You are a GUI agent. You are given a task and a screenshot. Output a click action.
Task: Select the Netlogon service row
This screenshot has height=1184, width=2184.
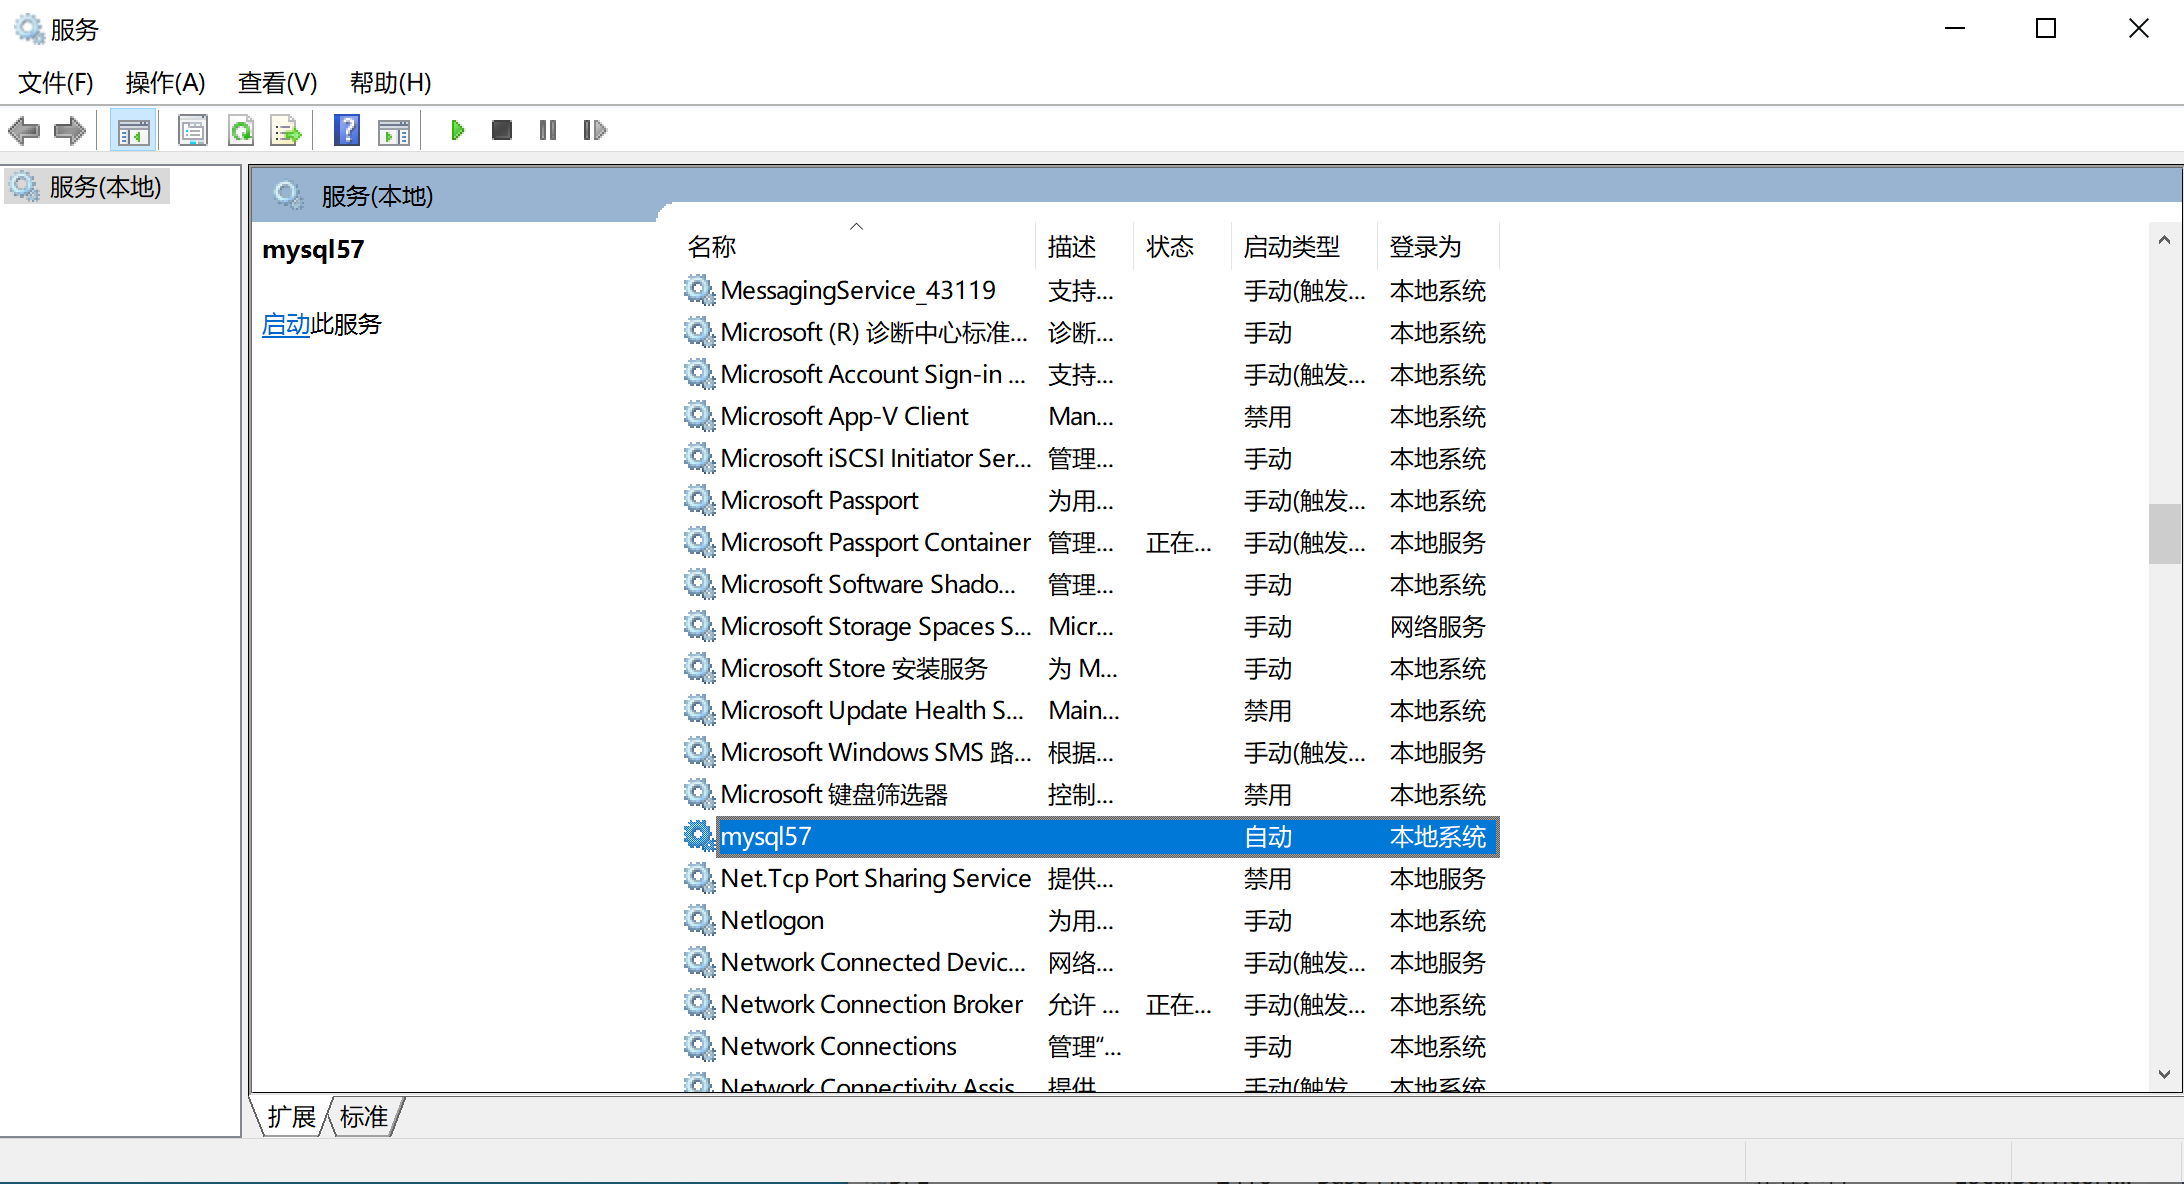click(1090, 920)
